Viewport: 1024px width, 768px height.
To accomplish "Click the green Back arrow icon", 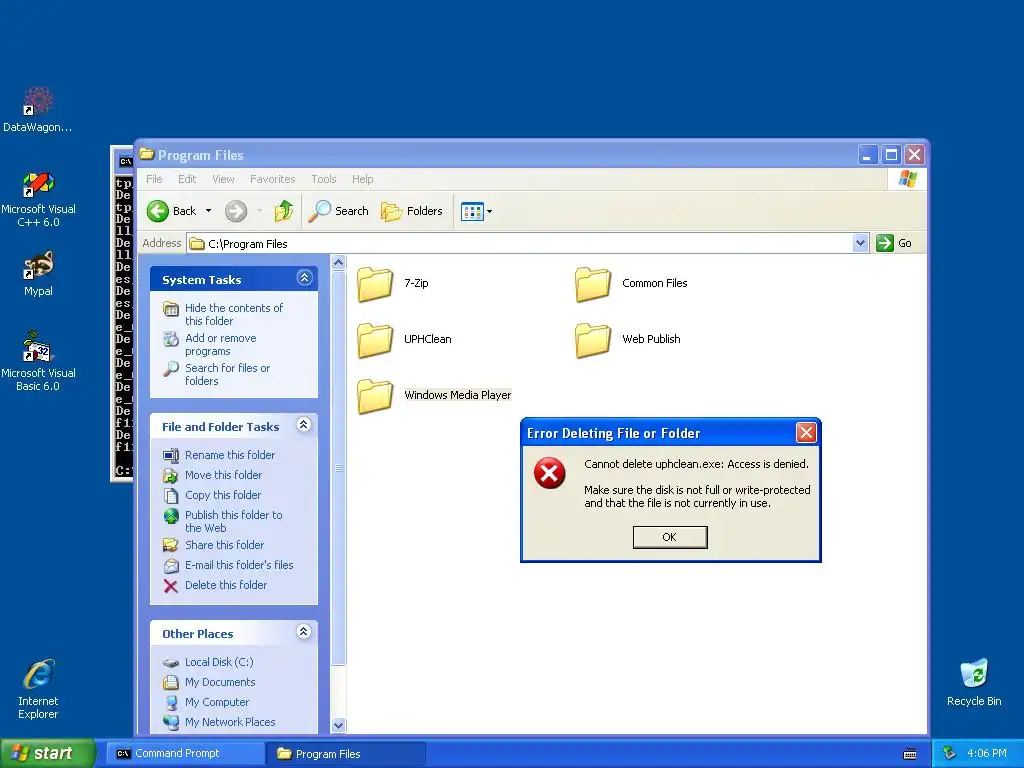I will point(157,211).
